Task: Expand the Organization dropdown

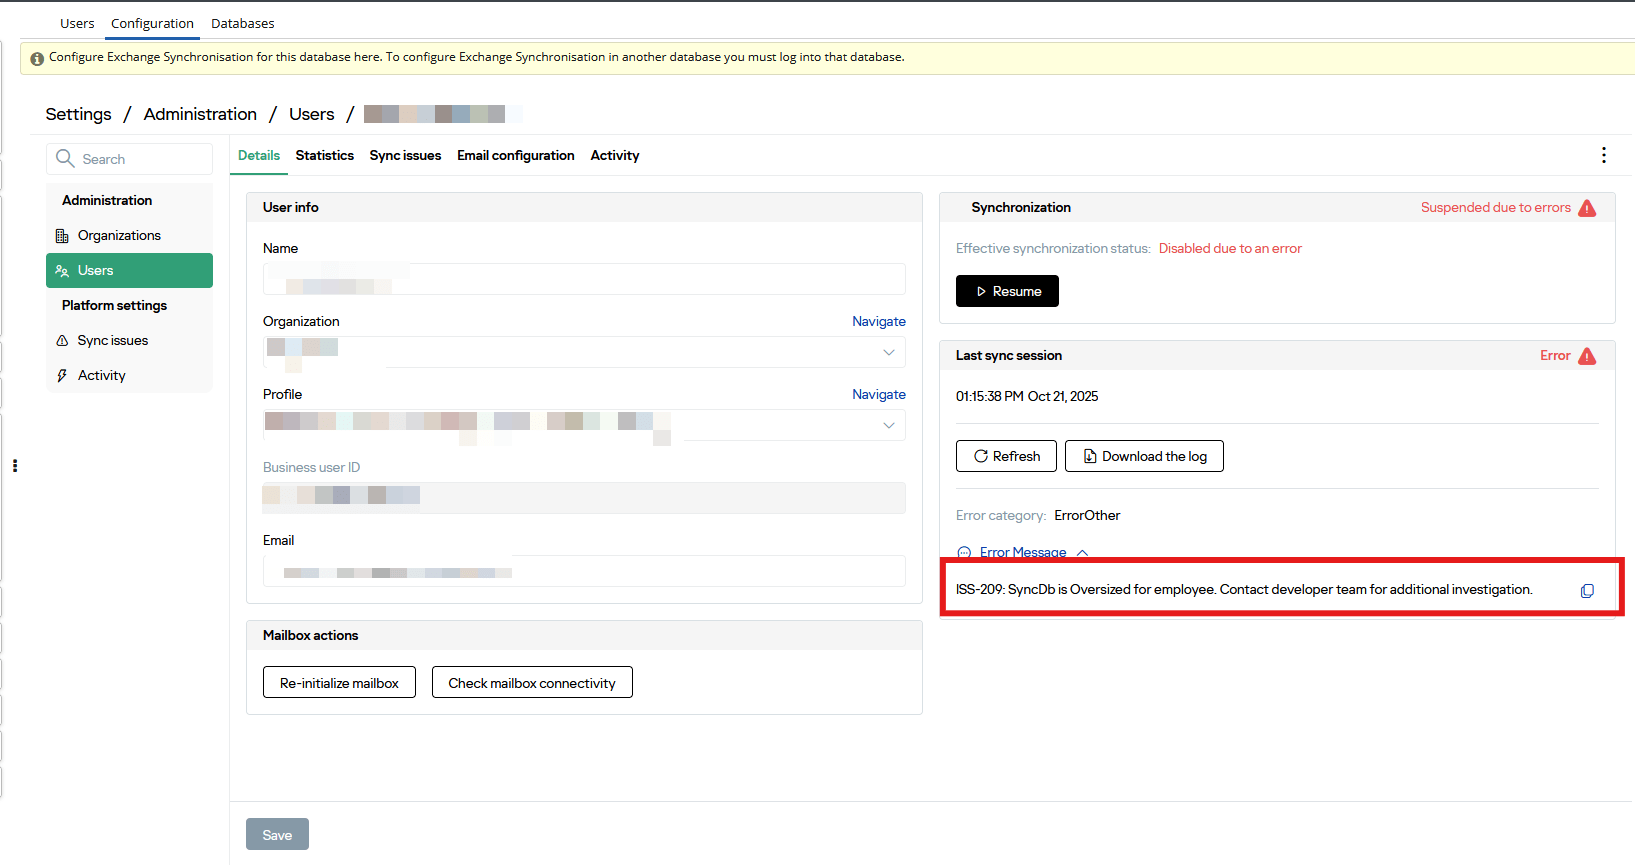Action: [888, 352]
